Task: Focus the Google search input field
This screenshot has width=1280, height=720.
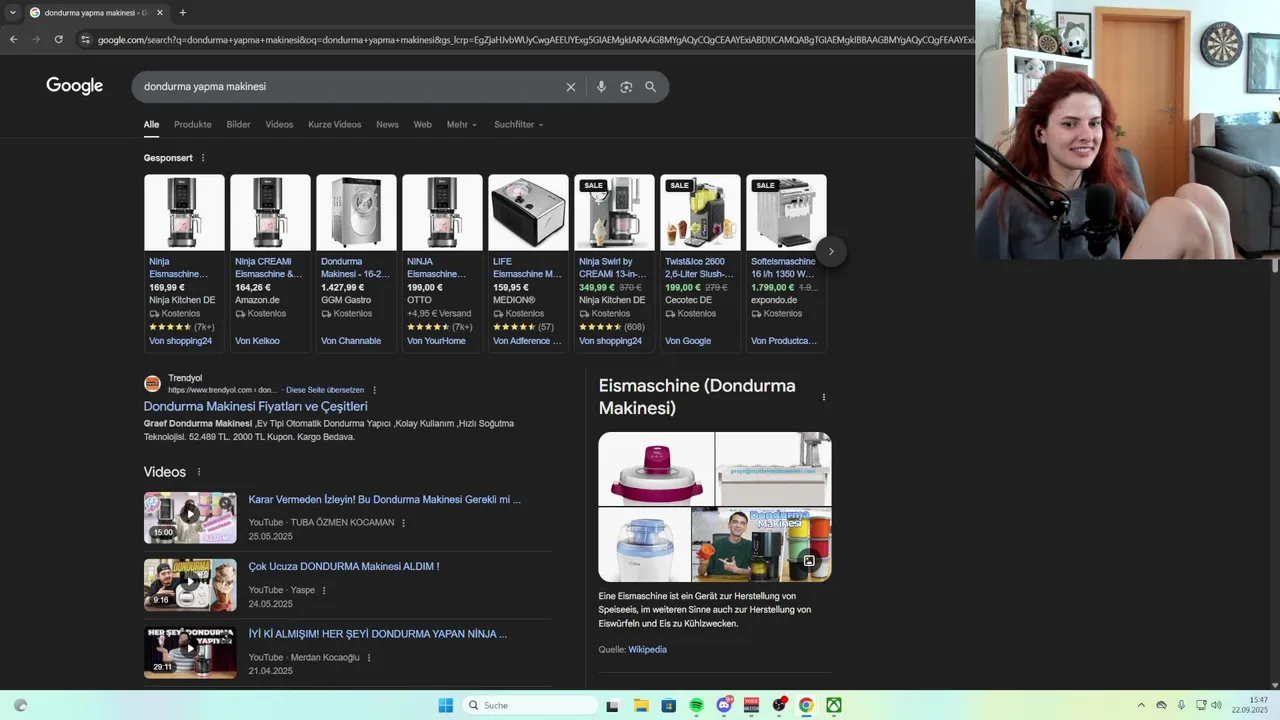Action: [350, 87]
